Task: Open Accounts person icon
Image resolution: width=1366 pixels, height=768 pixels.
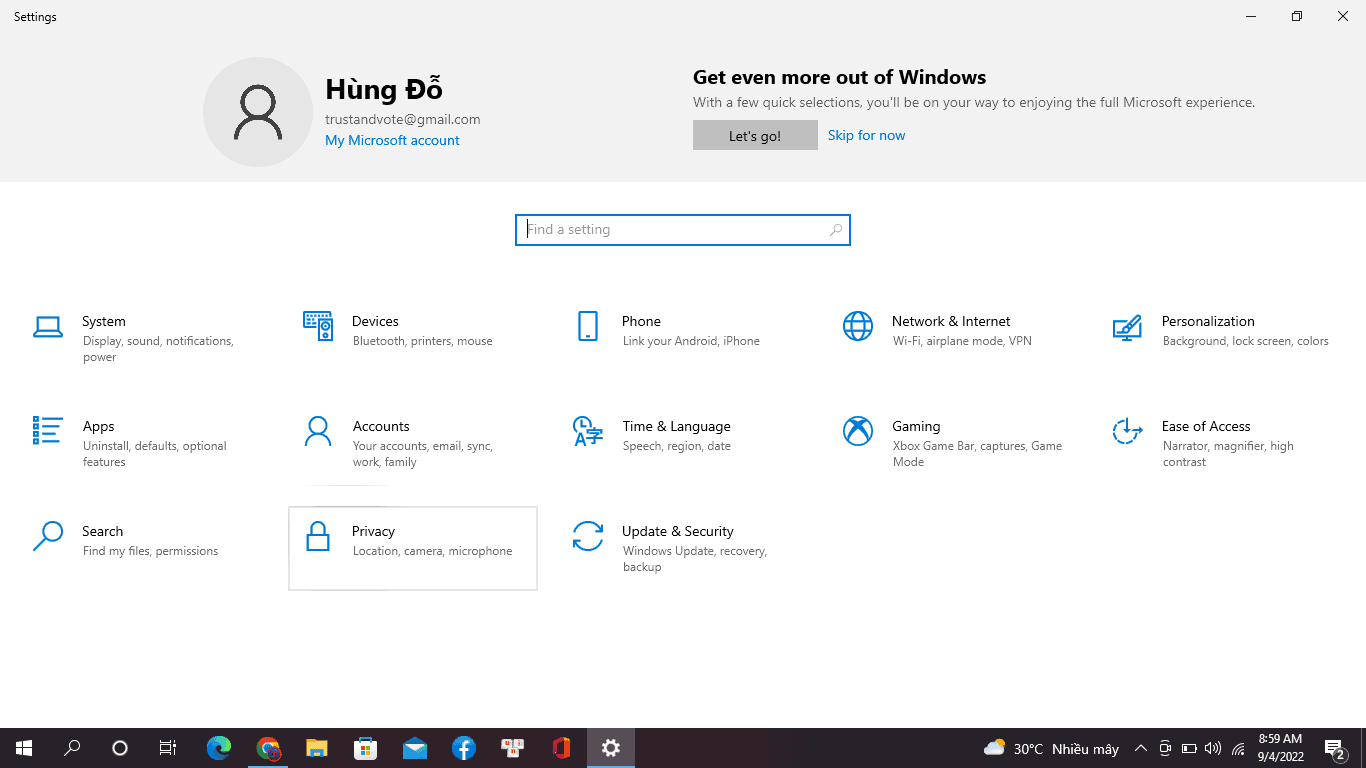Action: 318,431
